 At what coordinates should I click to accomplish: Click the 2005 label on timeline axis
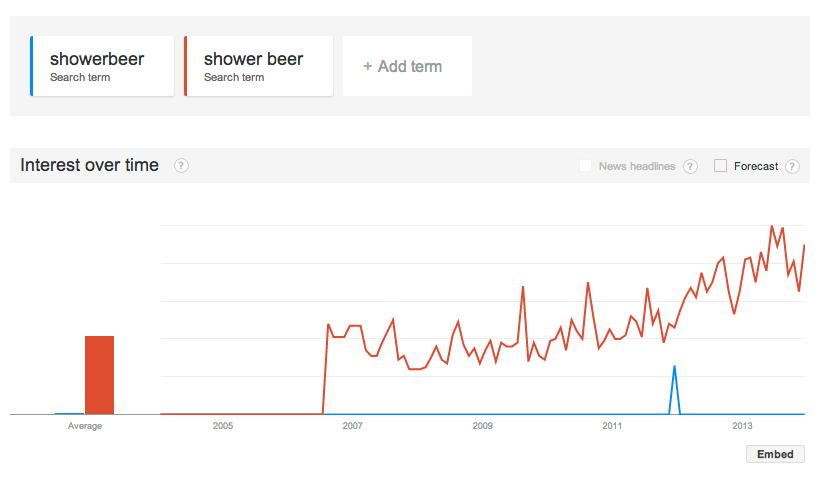223,426
